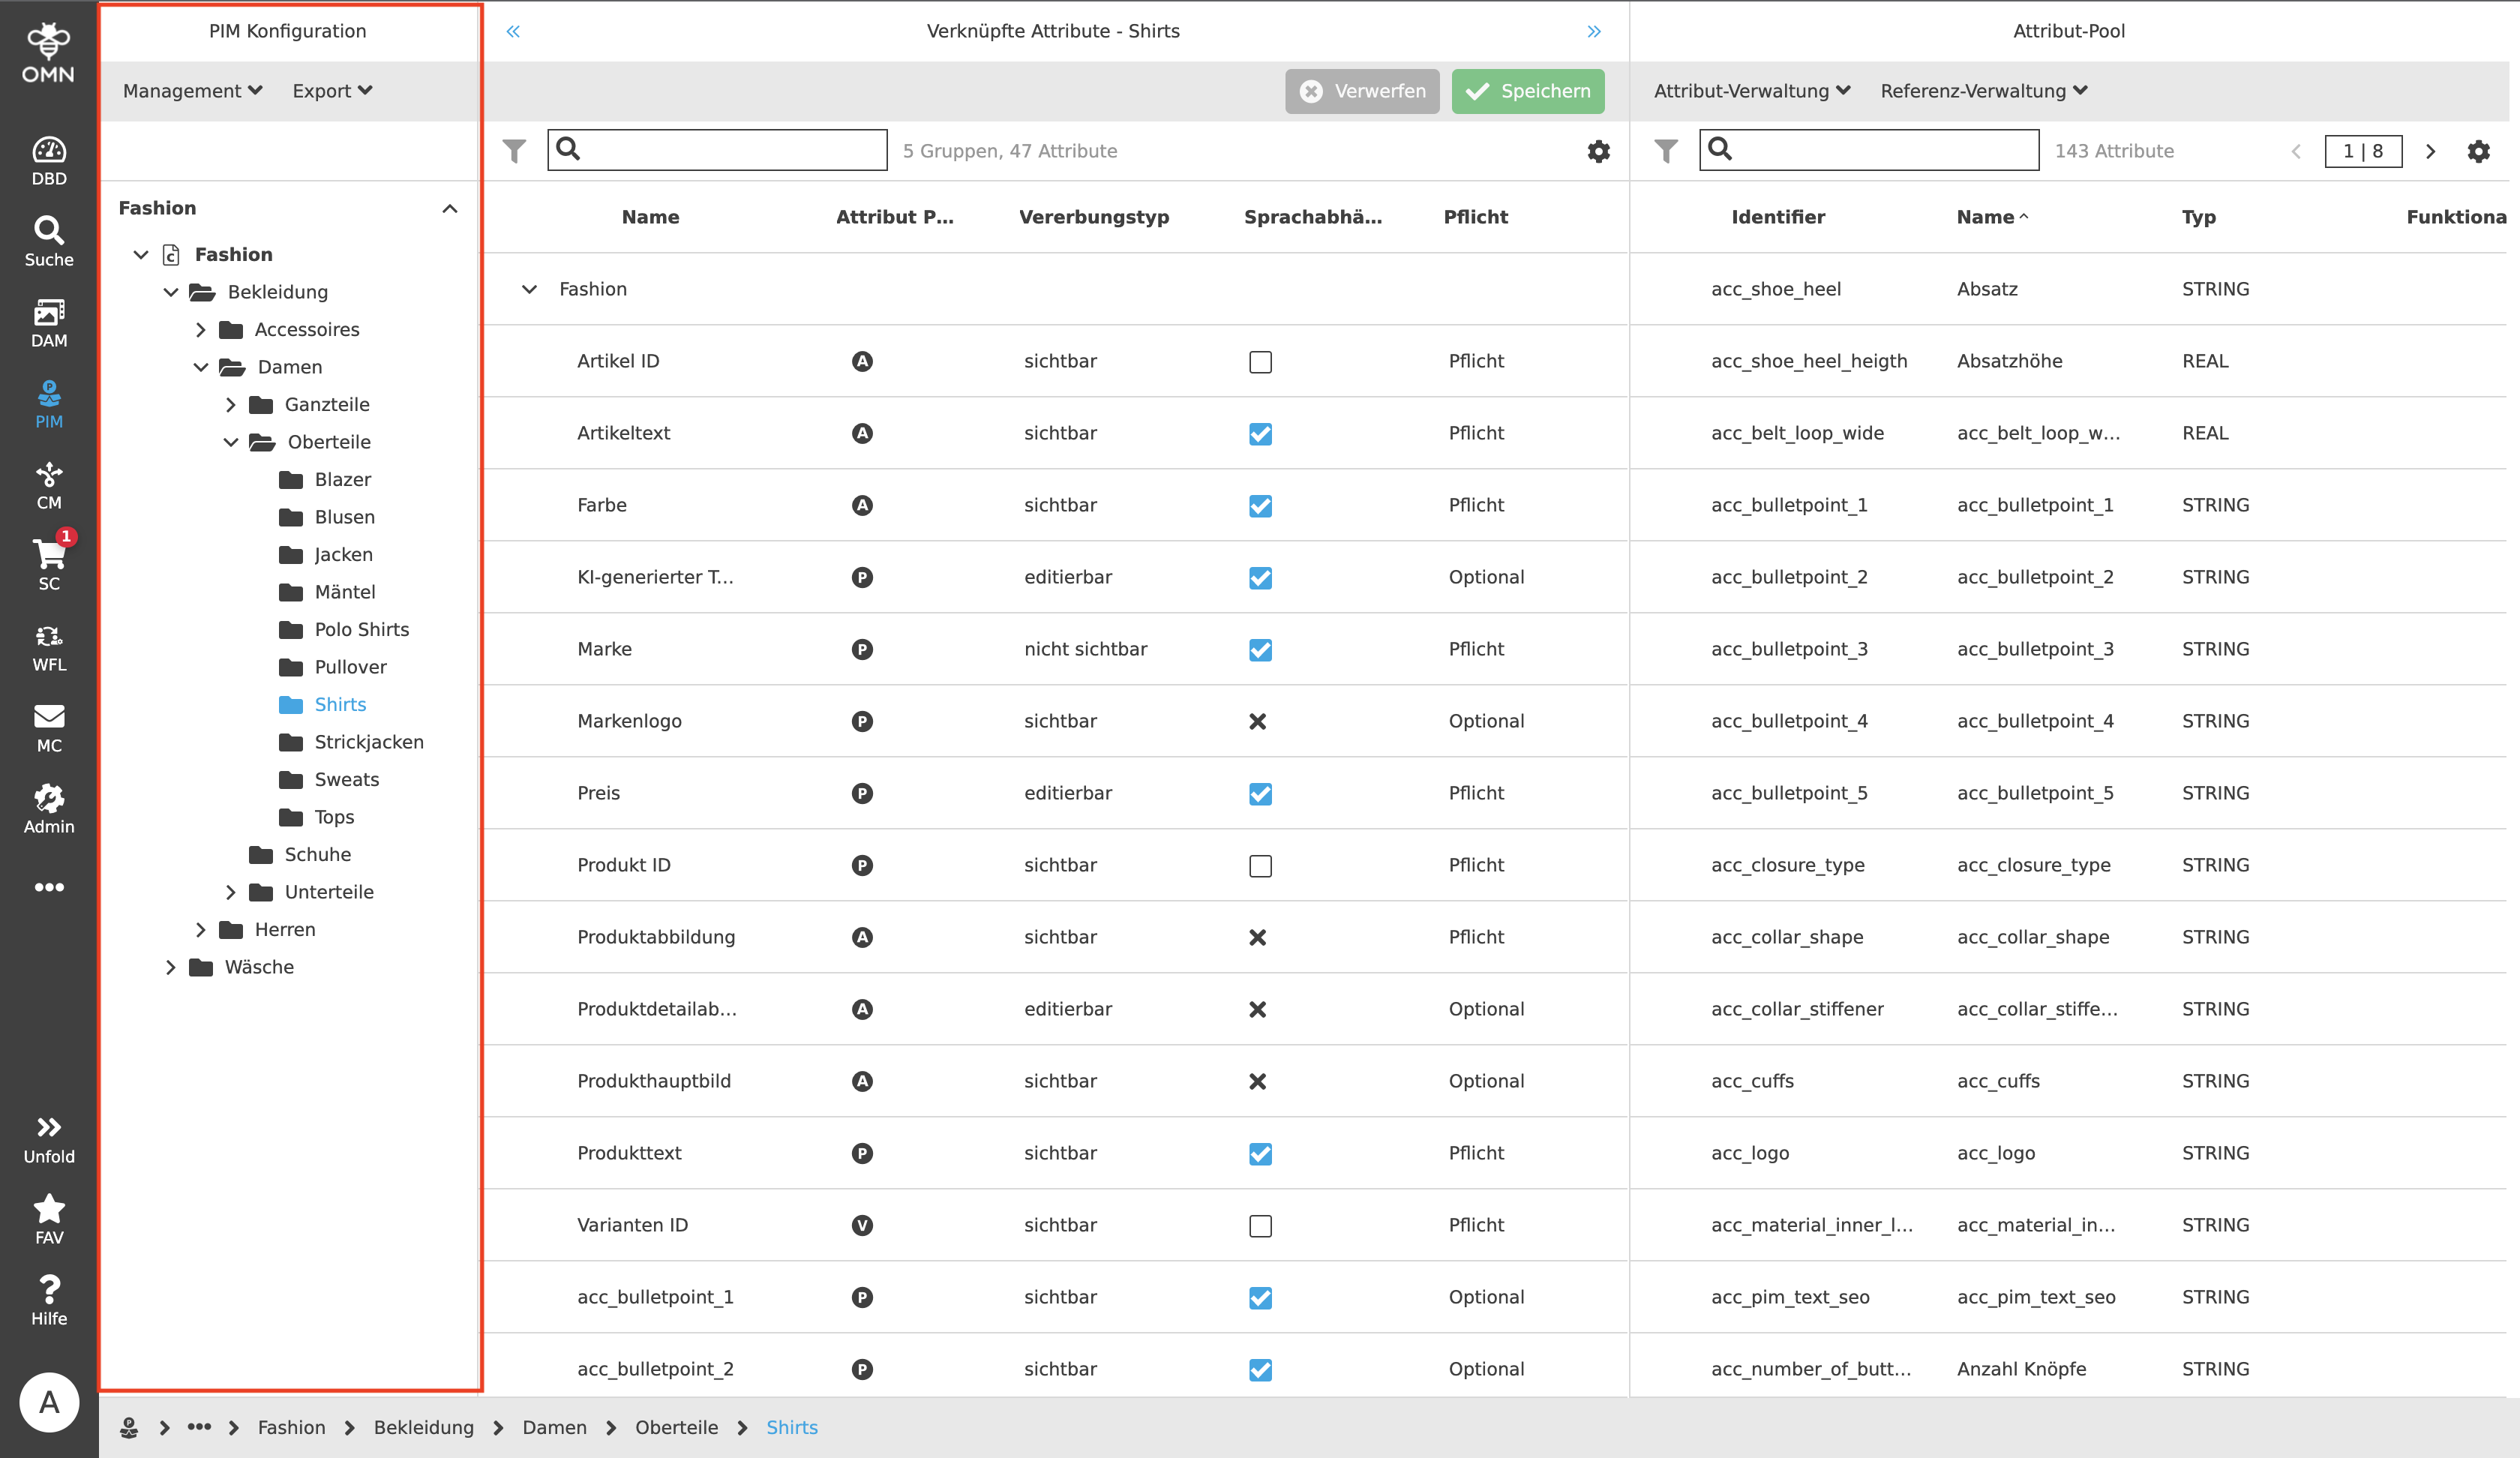Image resolution: width=2520 pixels, height=1458 pixels.
Task: Open the filter for verknüpfte Attribute
Action: (513, 151)
